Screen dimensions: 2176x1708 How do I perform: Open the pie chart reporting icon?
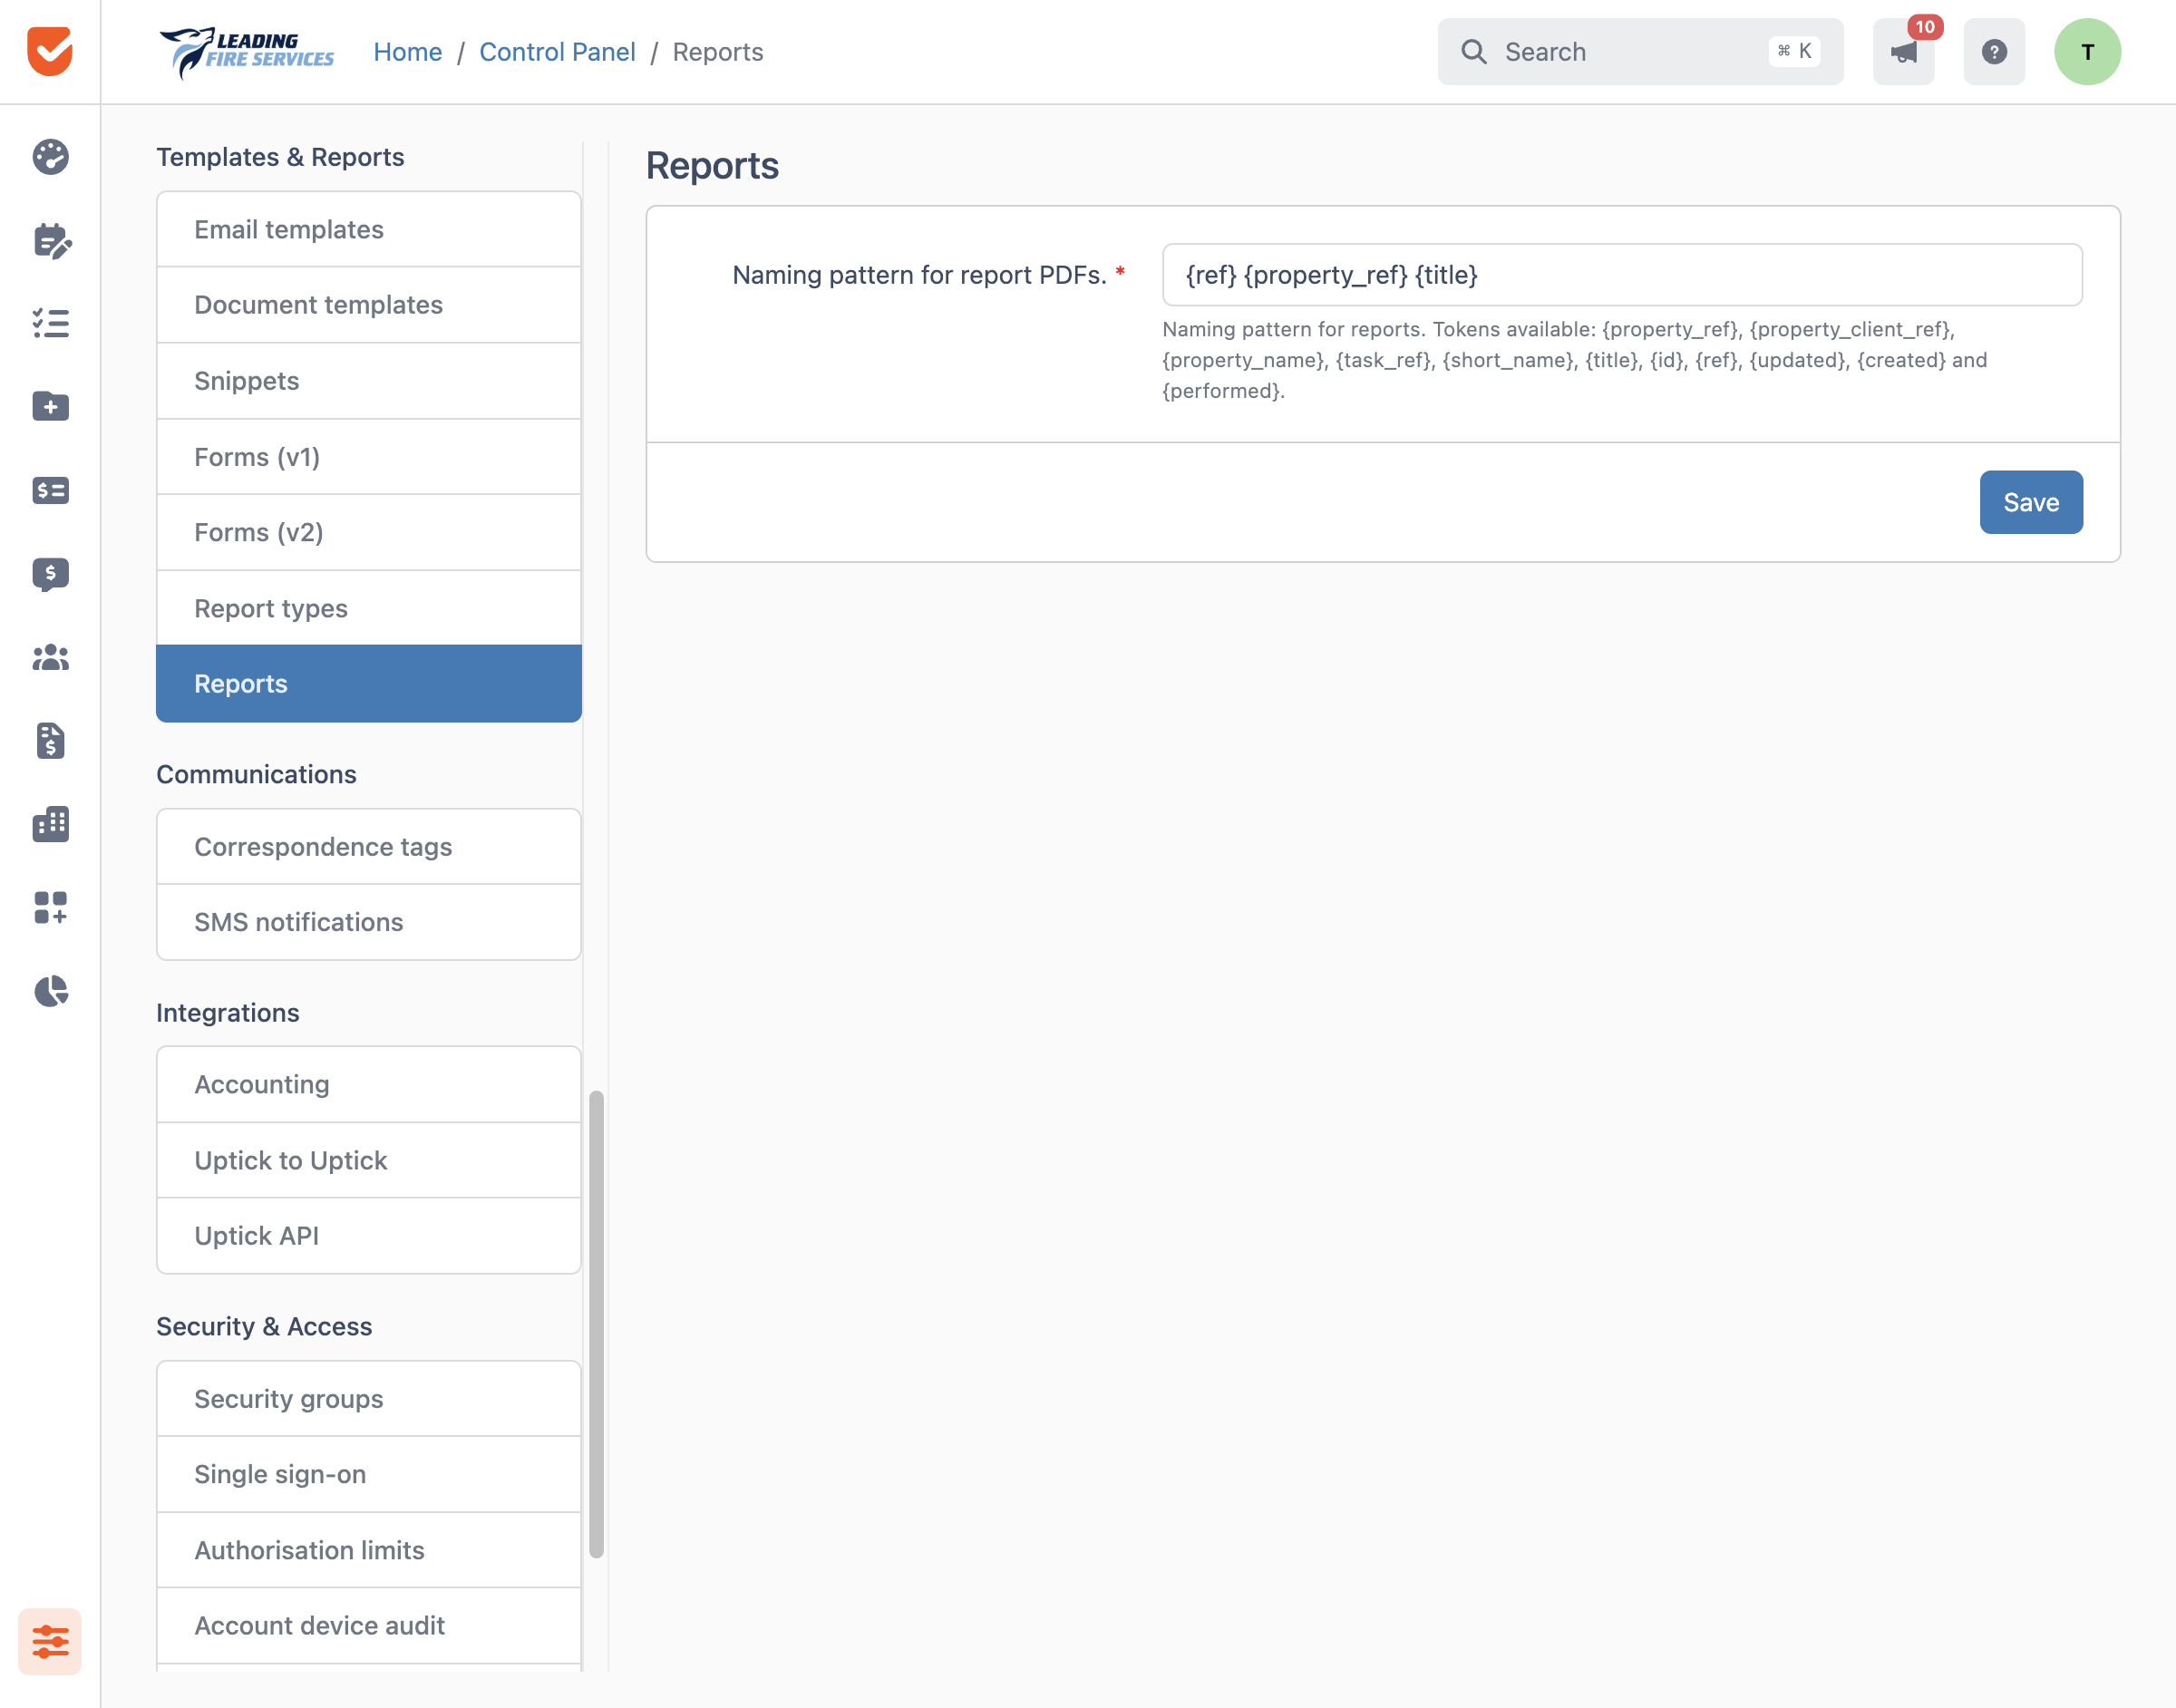point(50,991)
